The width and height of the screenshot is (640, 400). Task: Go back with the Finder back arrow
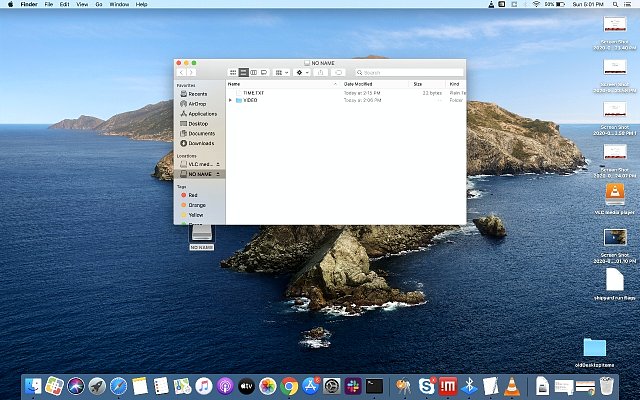coord(181,72)
